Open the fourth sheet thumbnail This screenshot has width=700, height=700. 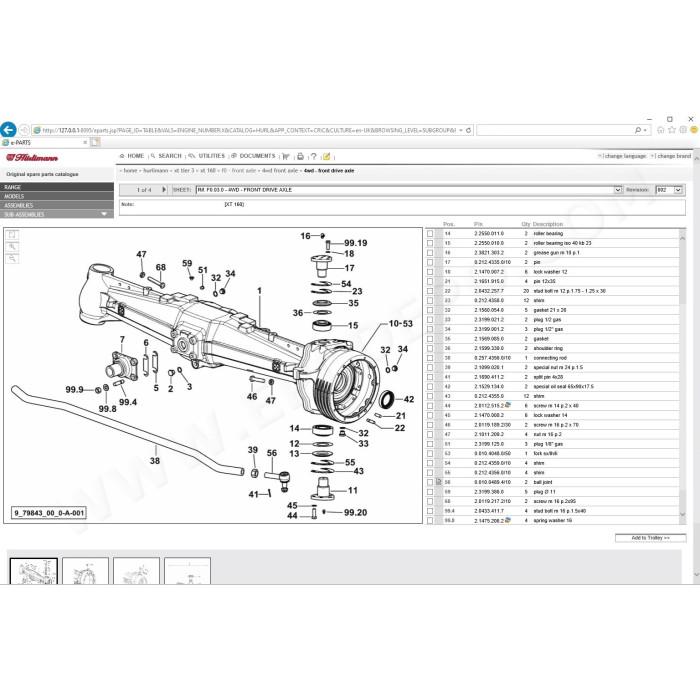187,571
